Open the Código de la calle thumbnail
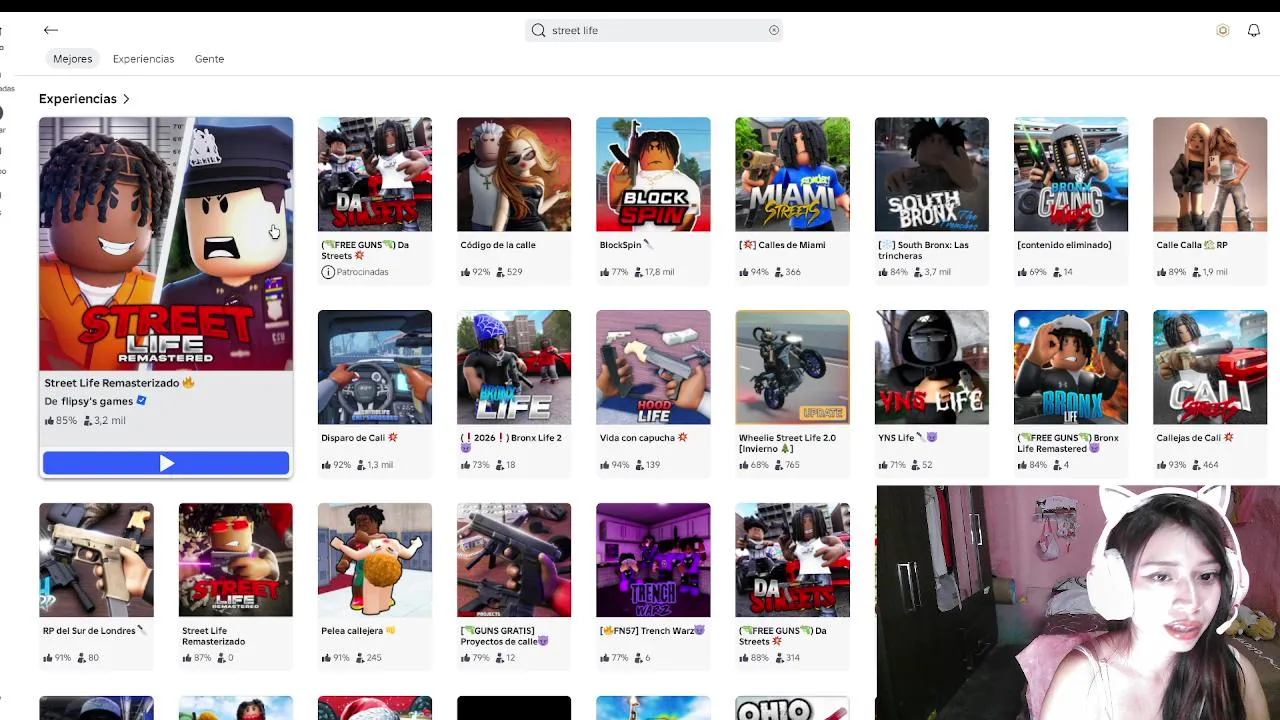1280x720 pixels. [x=514, y=174]
